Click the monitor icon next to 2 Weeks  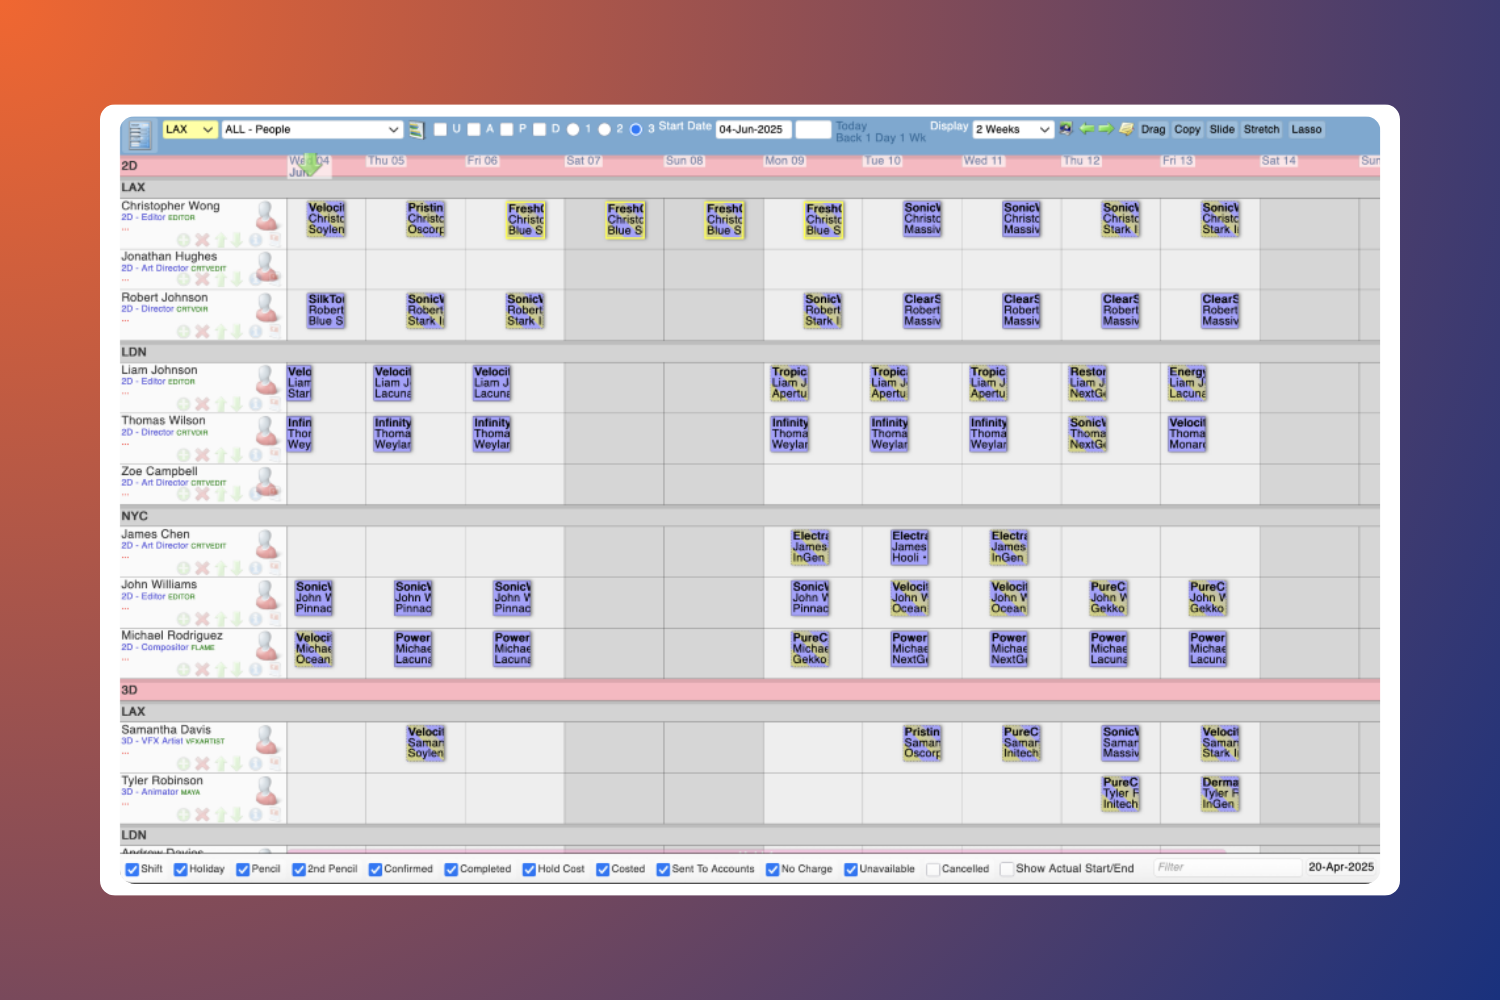click(1066, 129)
